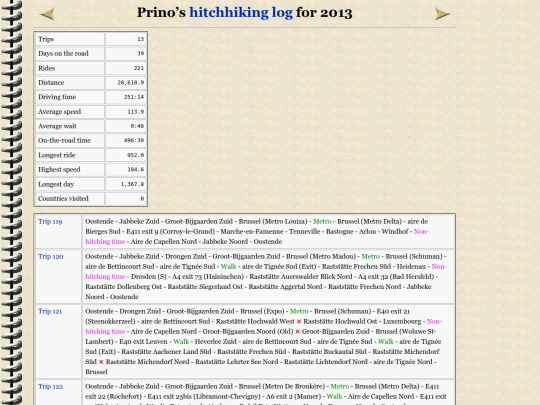Click the Driving time value 251:14
This screenshot has width=540, height=405.
click(134, 97)
